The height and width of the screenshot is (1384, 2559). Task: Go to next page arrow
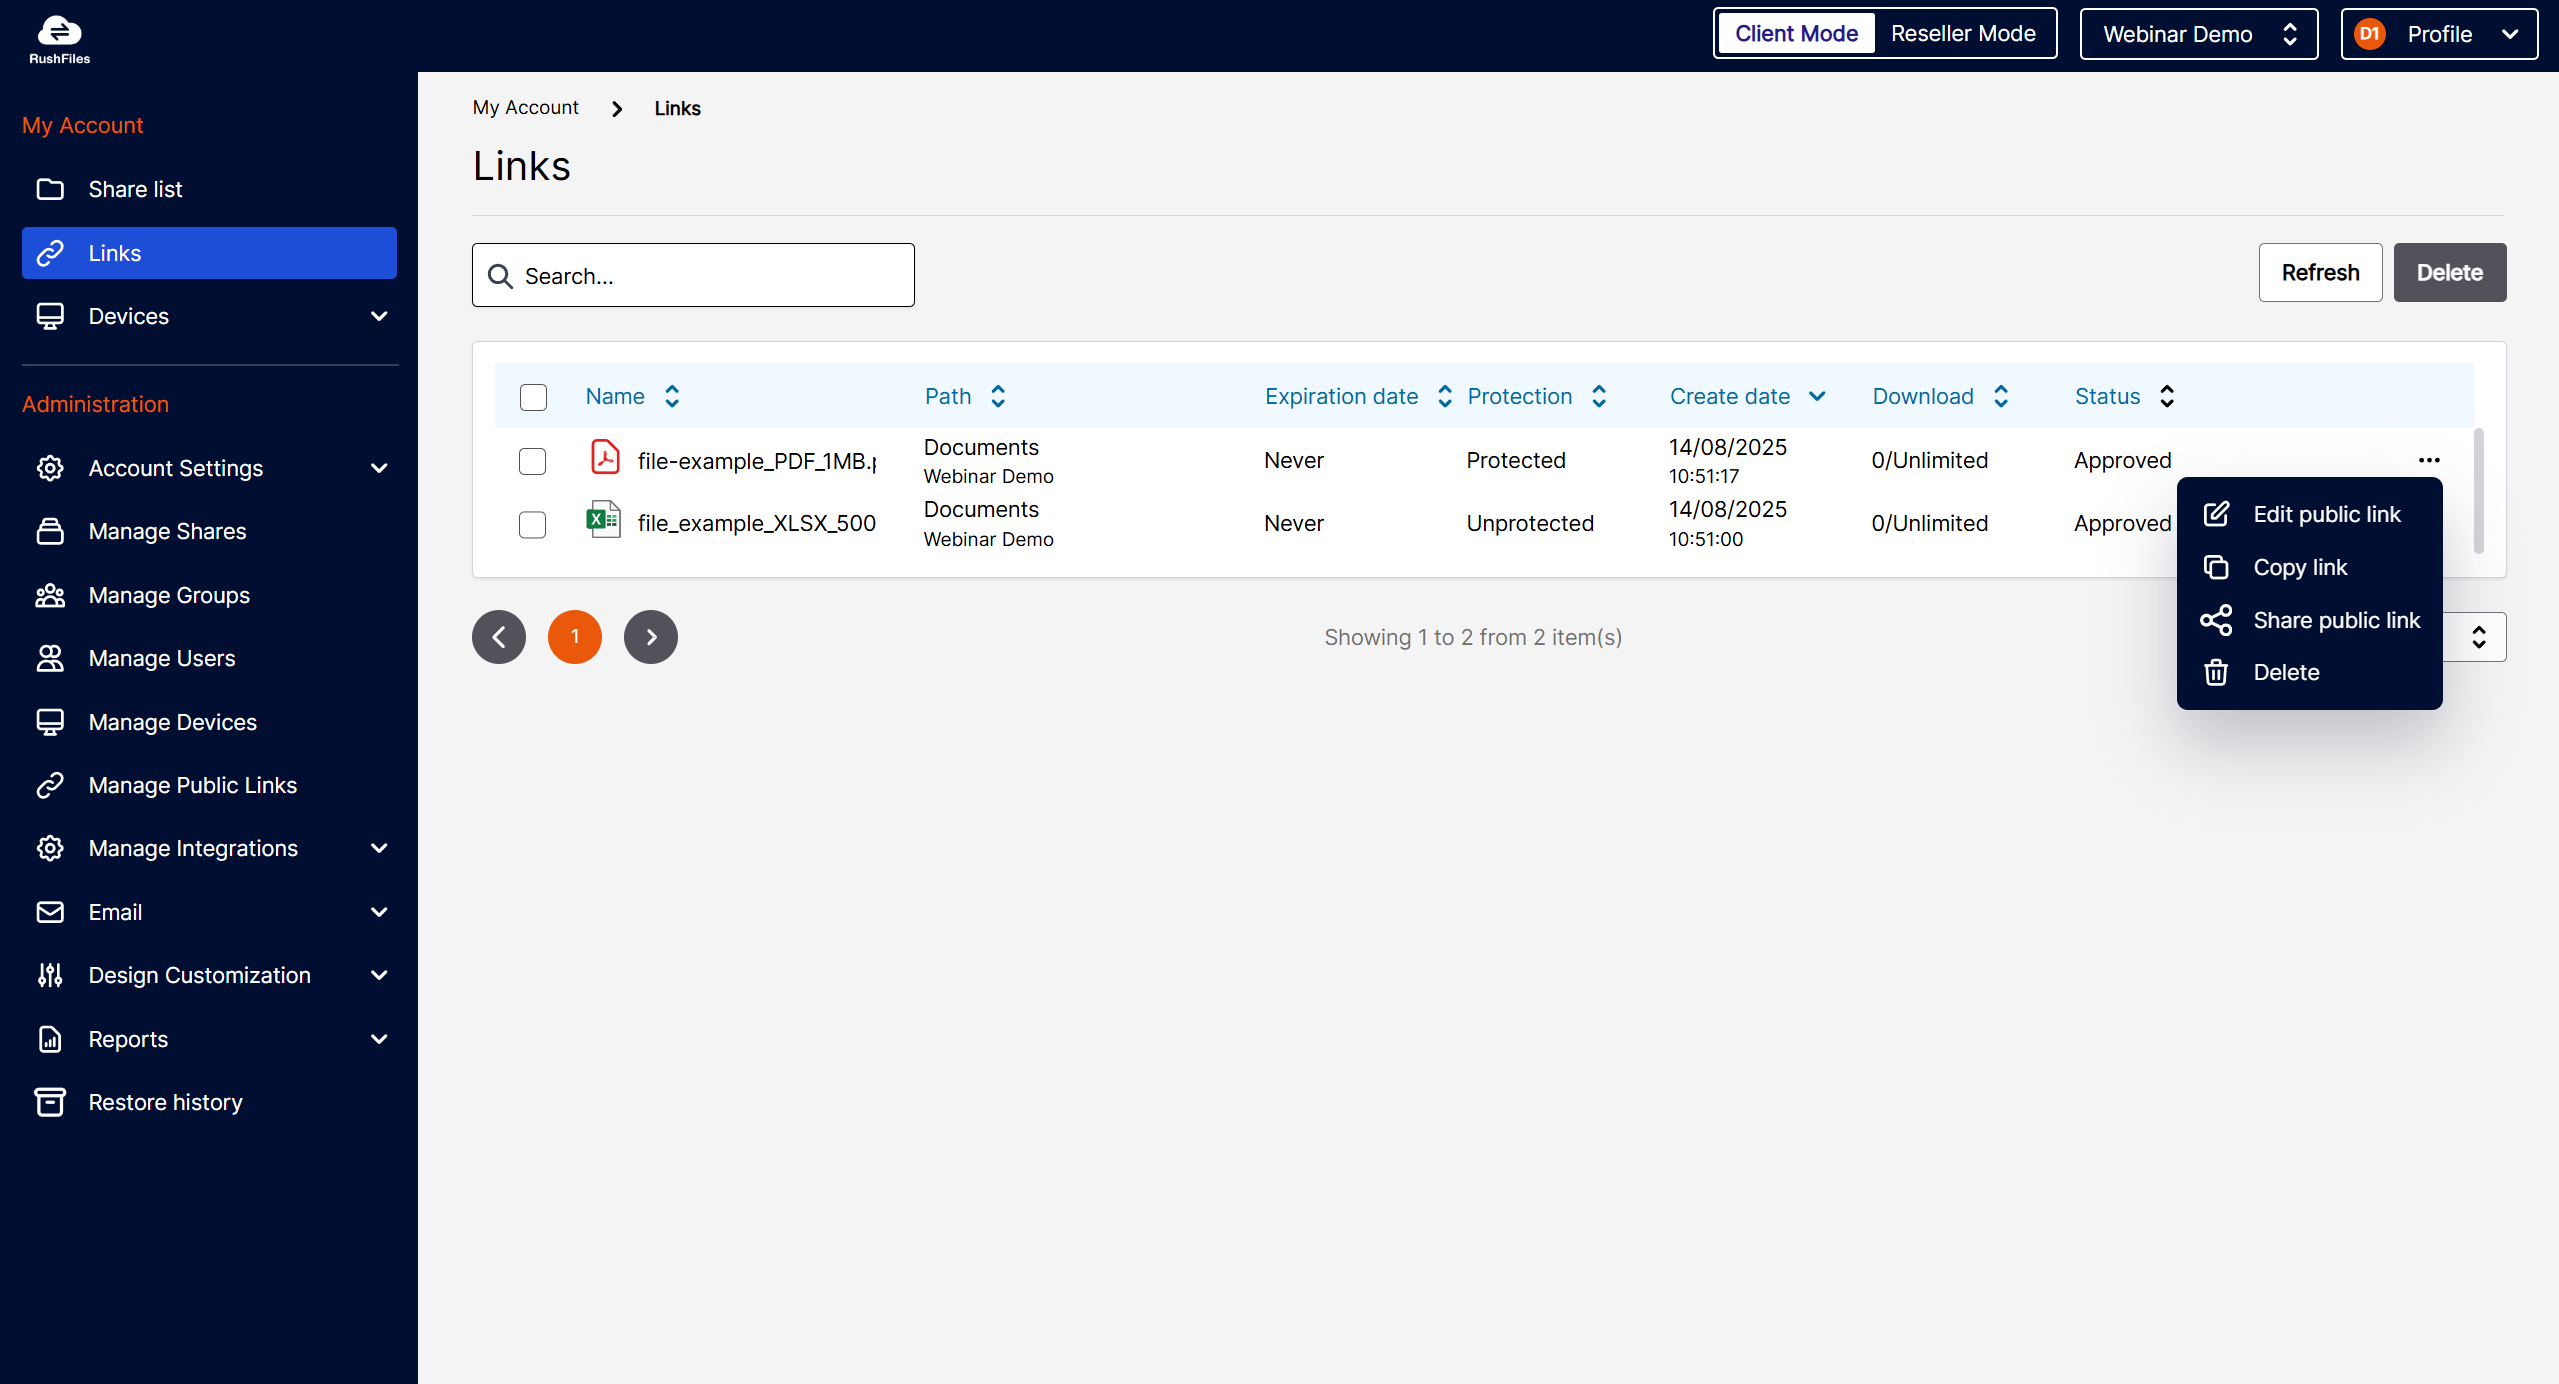pyautogui.click(x=651, y=637)
